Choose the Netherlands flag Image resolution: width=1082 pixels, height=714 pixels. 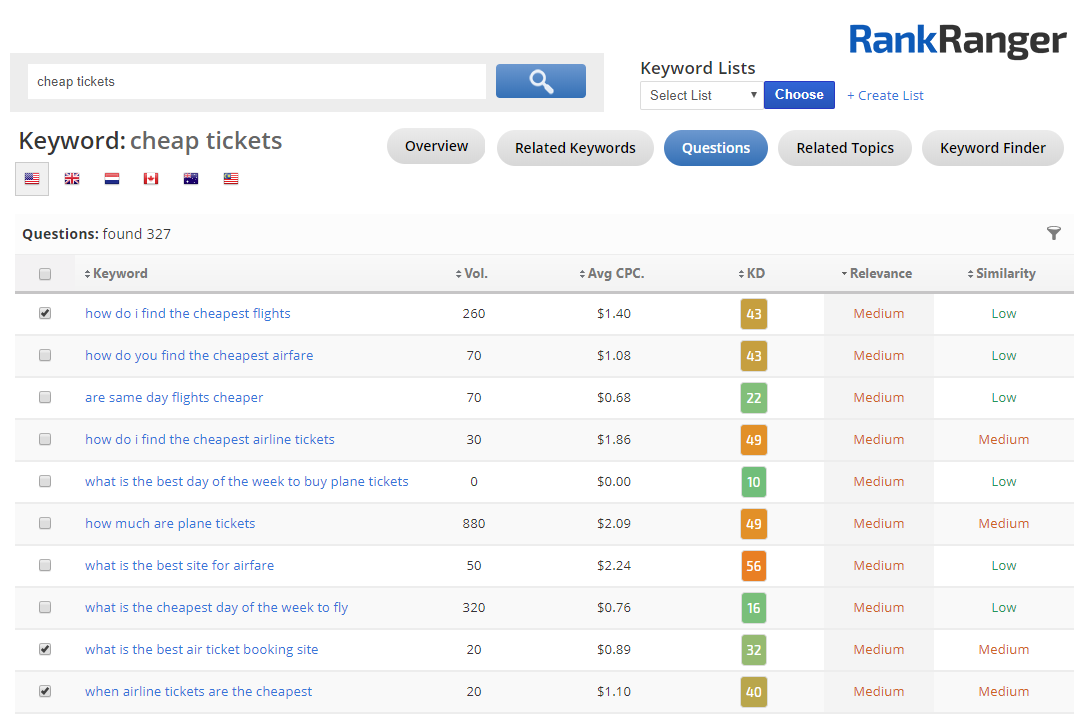pyautogui.click(x=112, y=179)
